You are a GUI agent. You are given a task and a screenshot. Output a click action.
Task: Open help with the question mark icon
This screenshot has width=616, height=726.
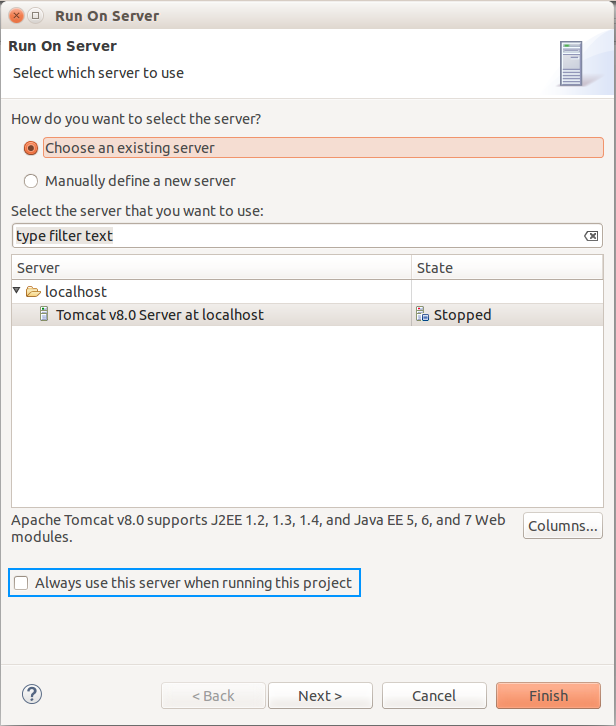point(32,694)
